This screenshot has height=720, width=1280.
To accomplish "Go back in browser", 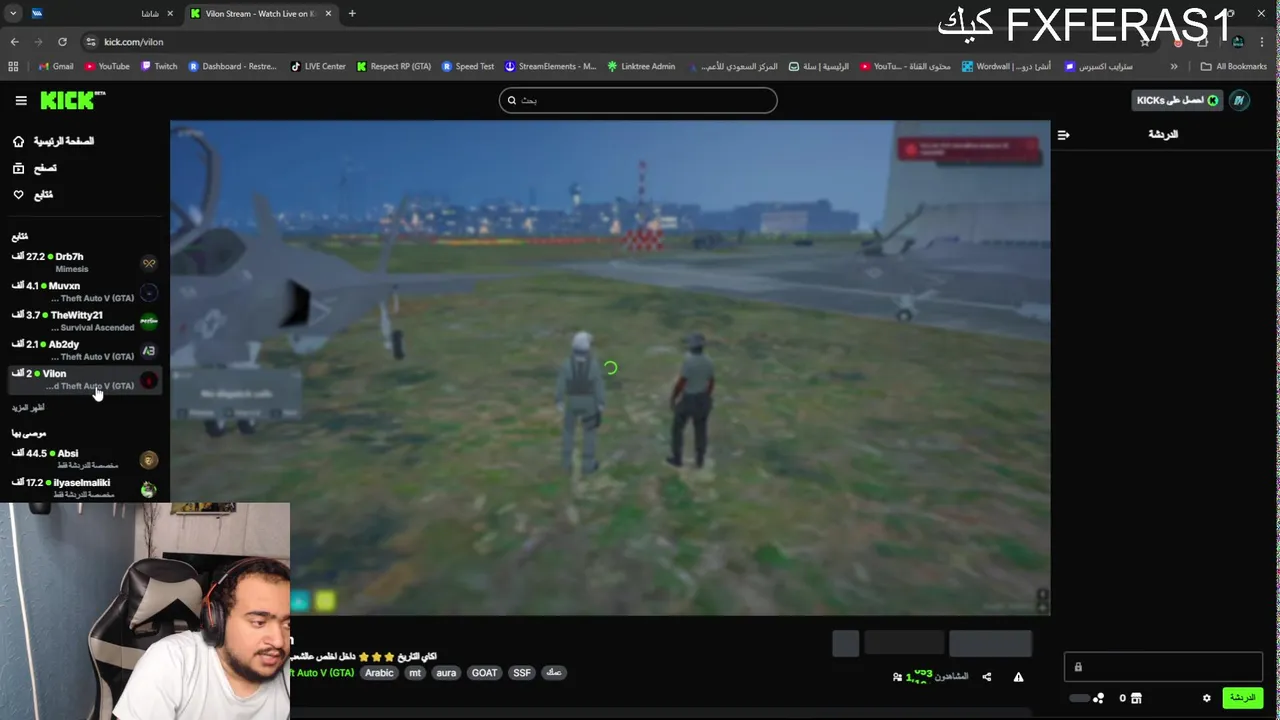I will tap(14, 42).
